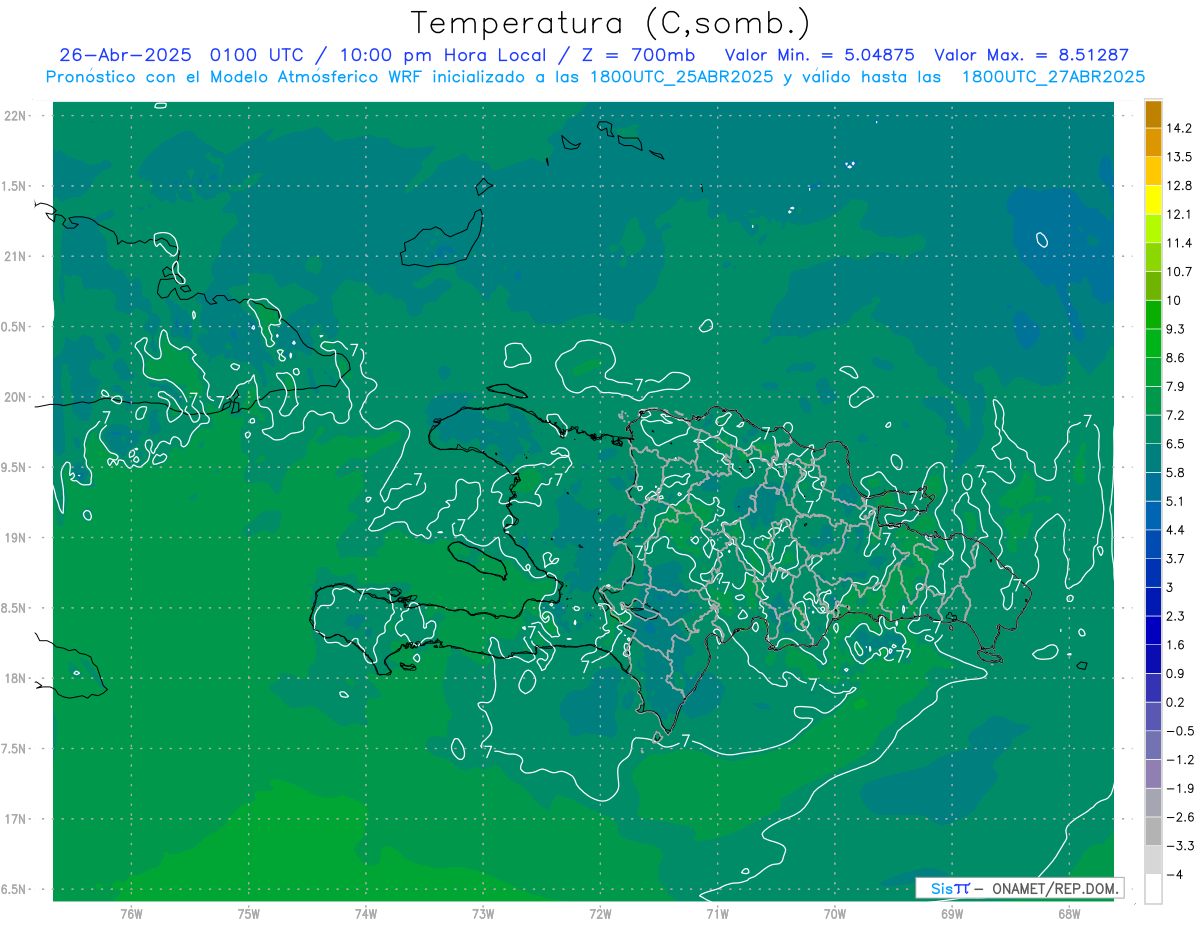Click the legend value '6.5'
This screenshot has width=1200, height=927.
1175,444
